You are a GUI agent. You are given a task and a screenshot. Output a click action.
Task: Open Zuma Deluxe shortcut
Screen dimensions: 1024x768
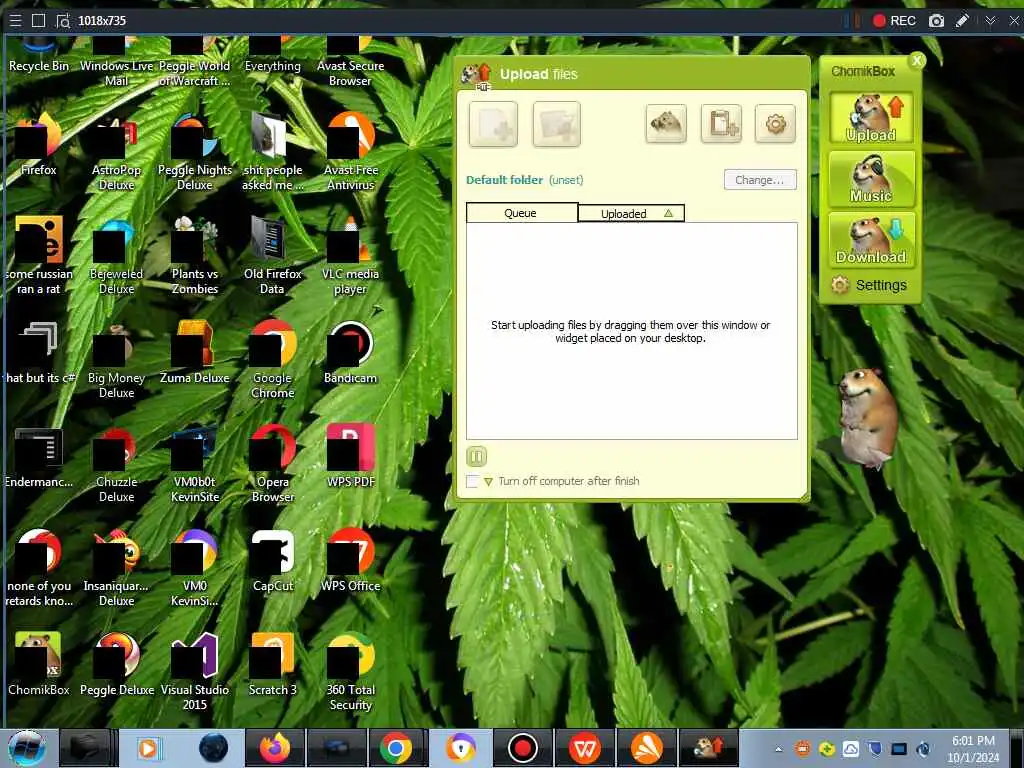pyautogui.click(x=195, y=353)
